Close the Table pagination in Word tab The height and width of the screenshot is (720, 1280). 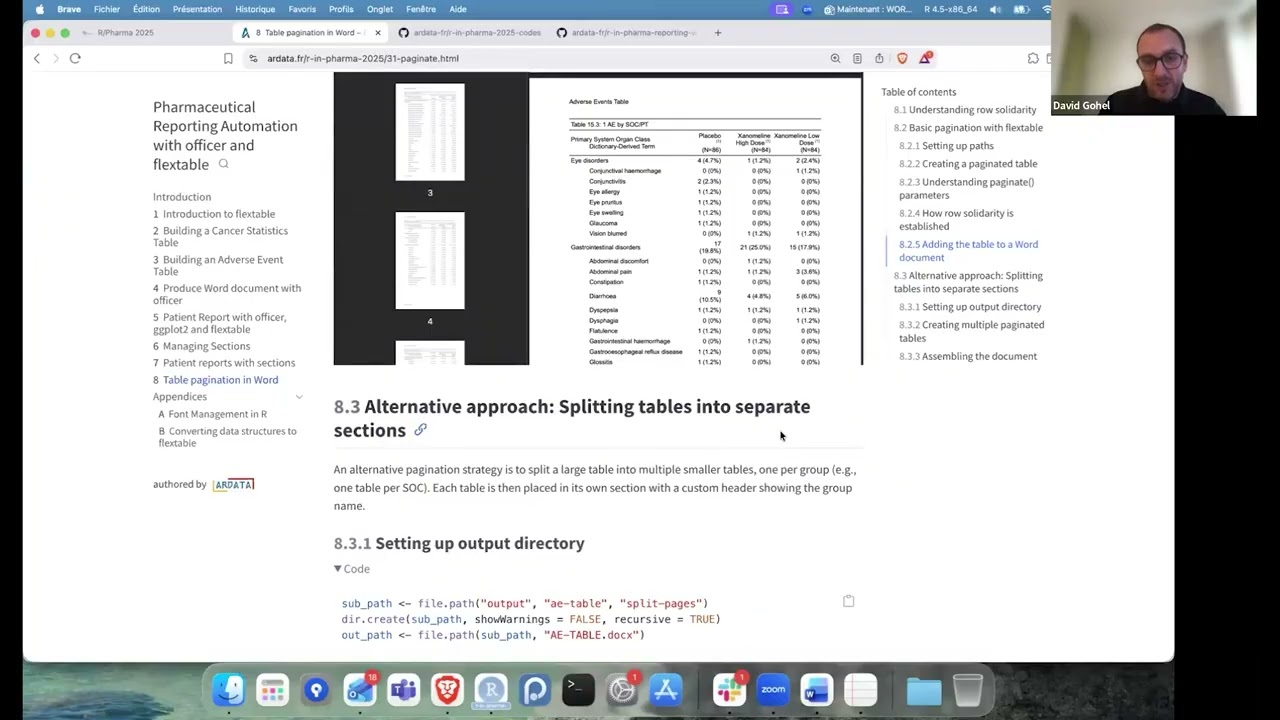tap(377, 32)
